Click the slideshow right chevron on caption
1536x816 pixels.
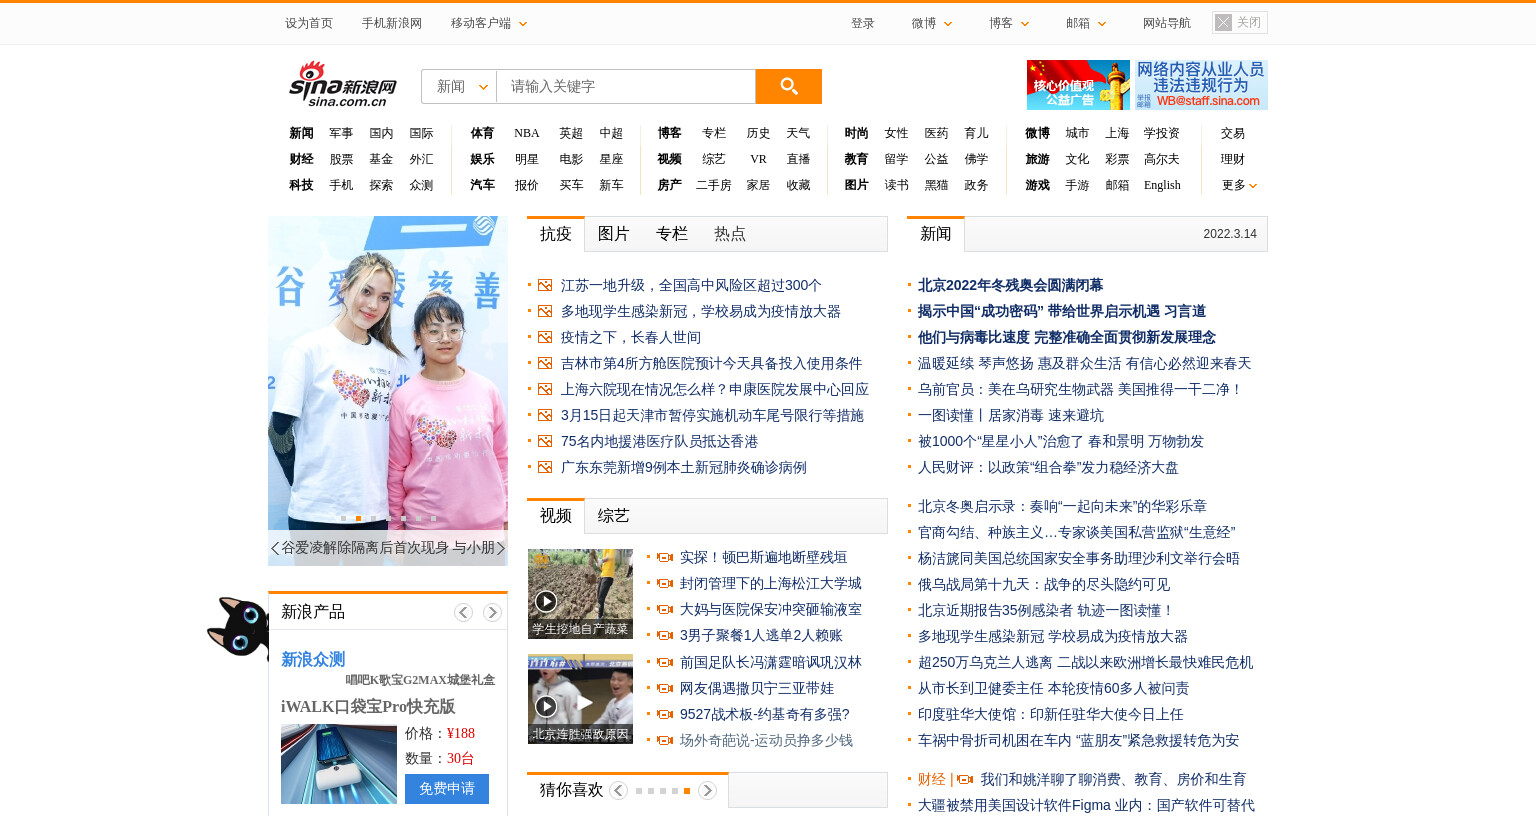[501, 548]
